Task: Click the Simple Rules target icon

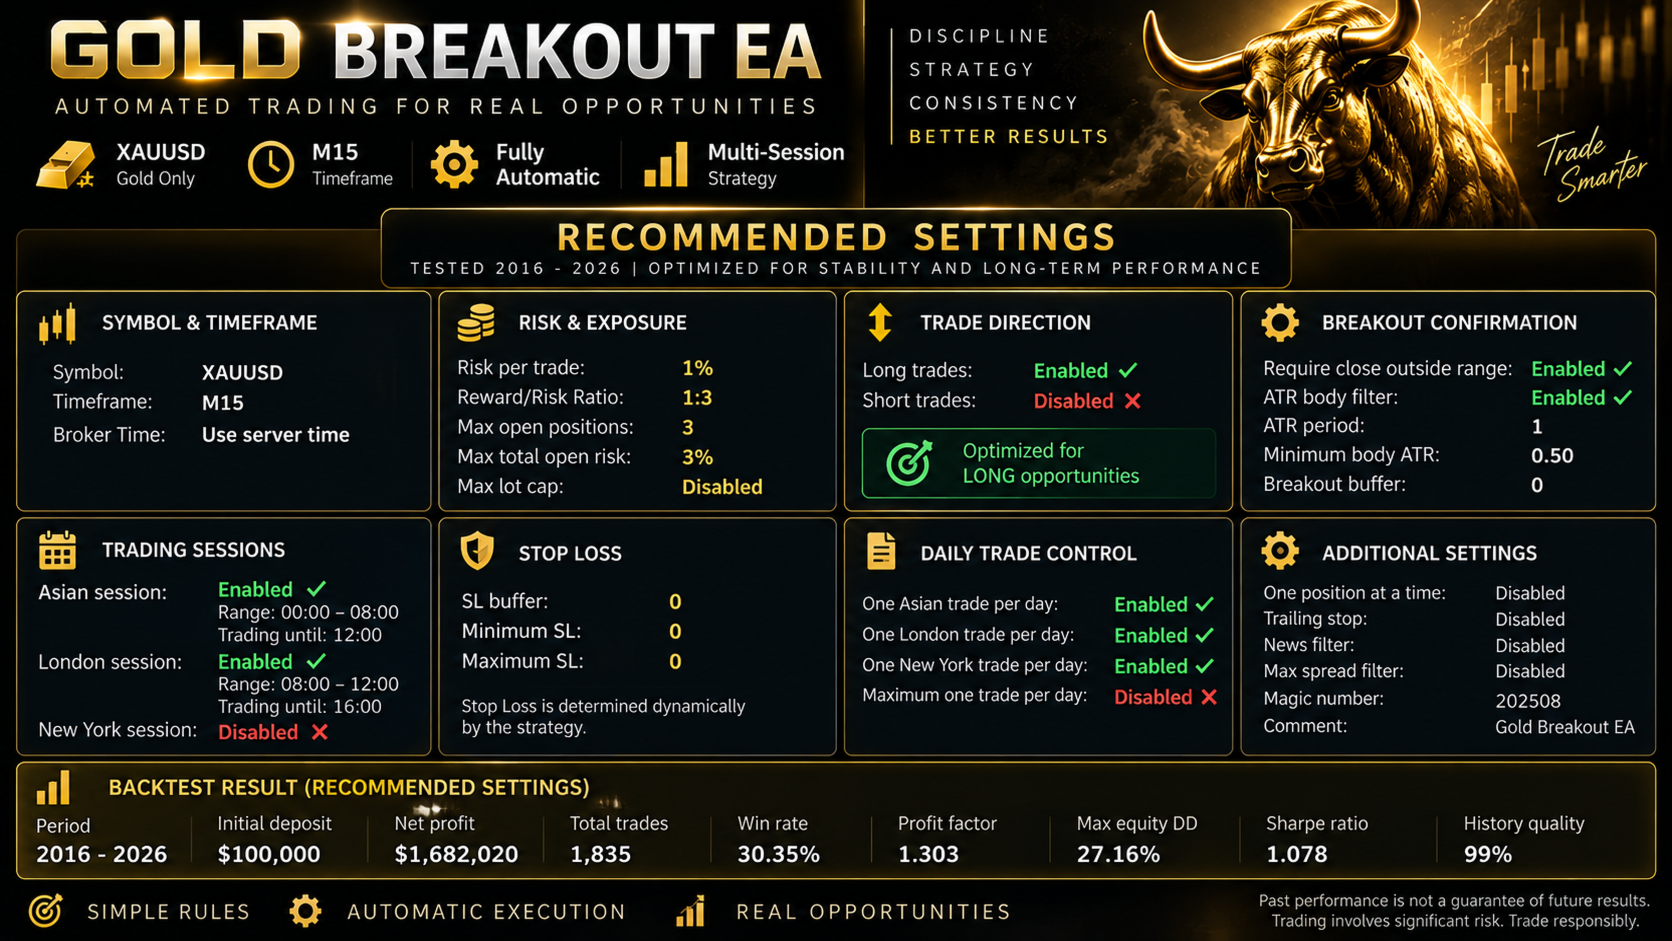Action: point(46,911)
